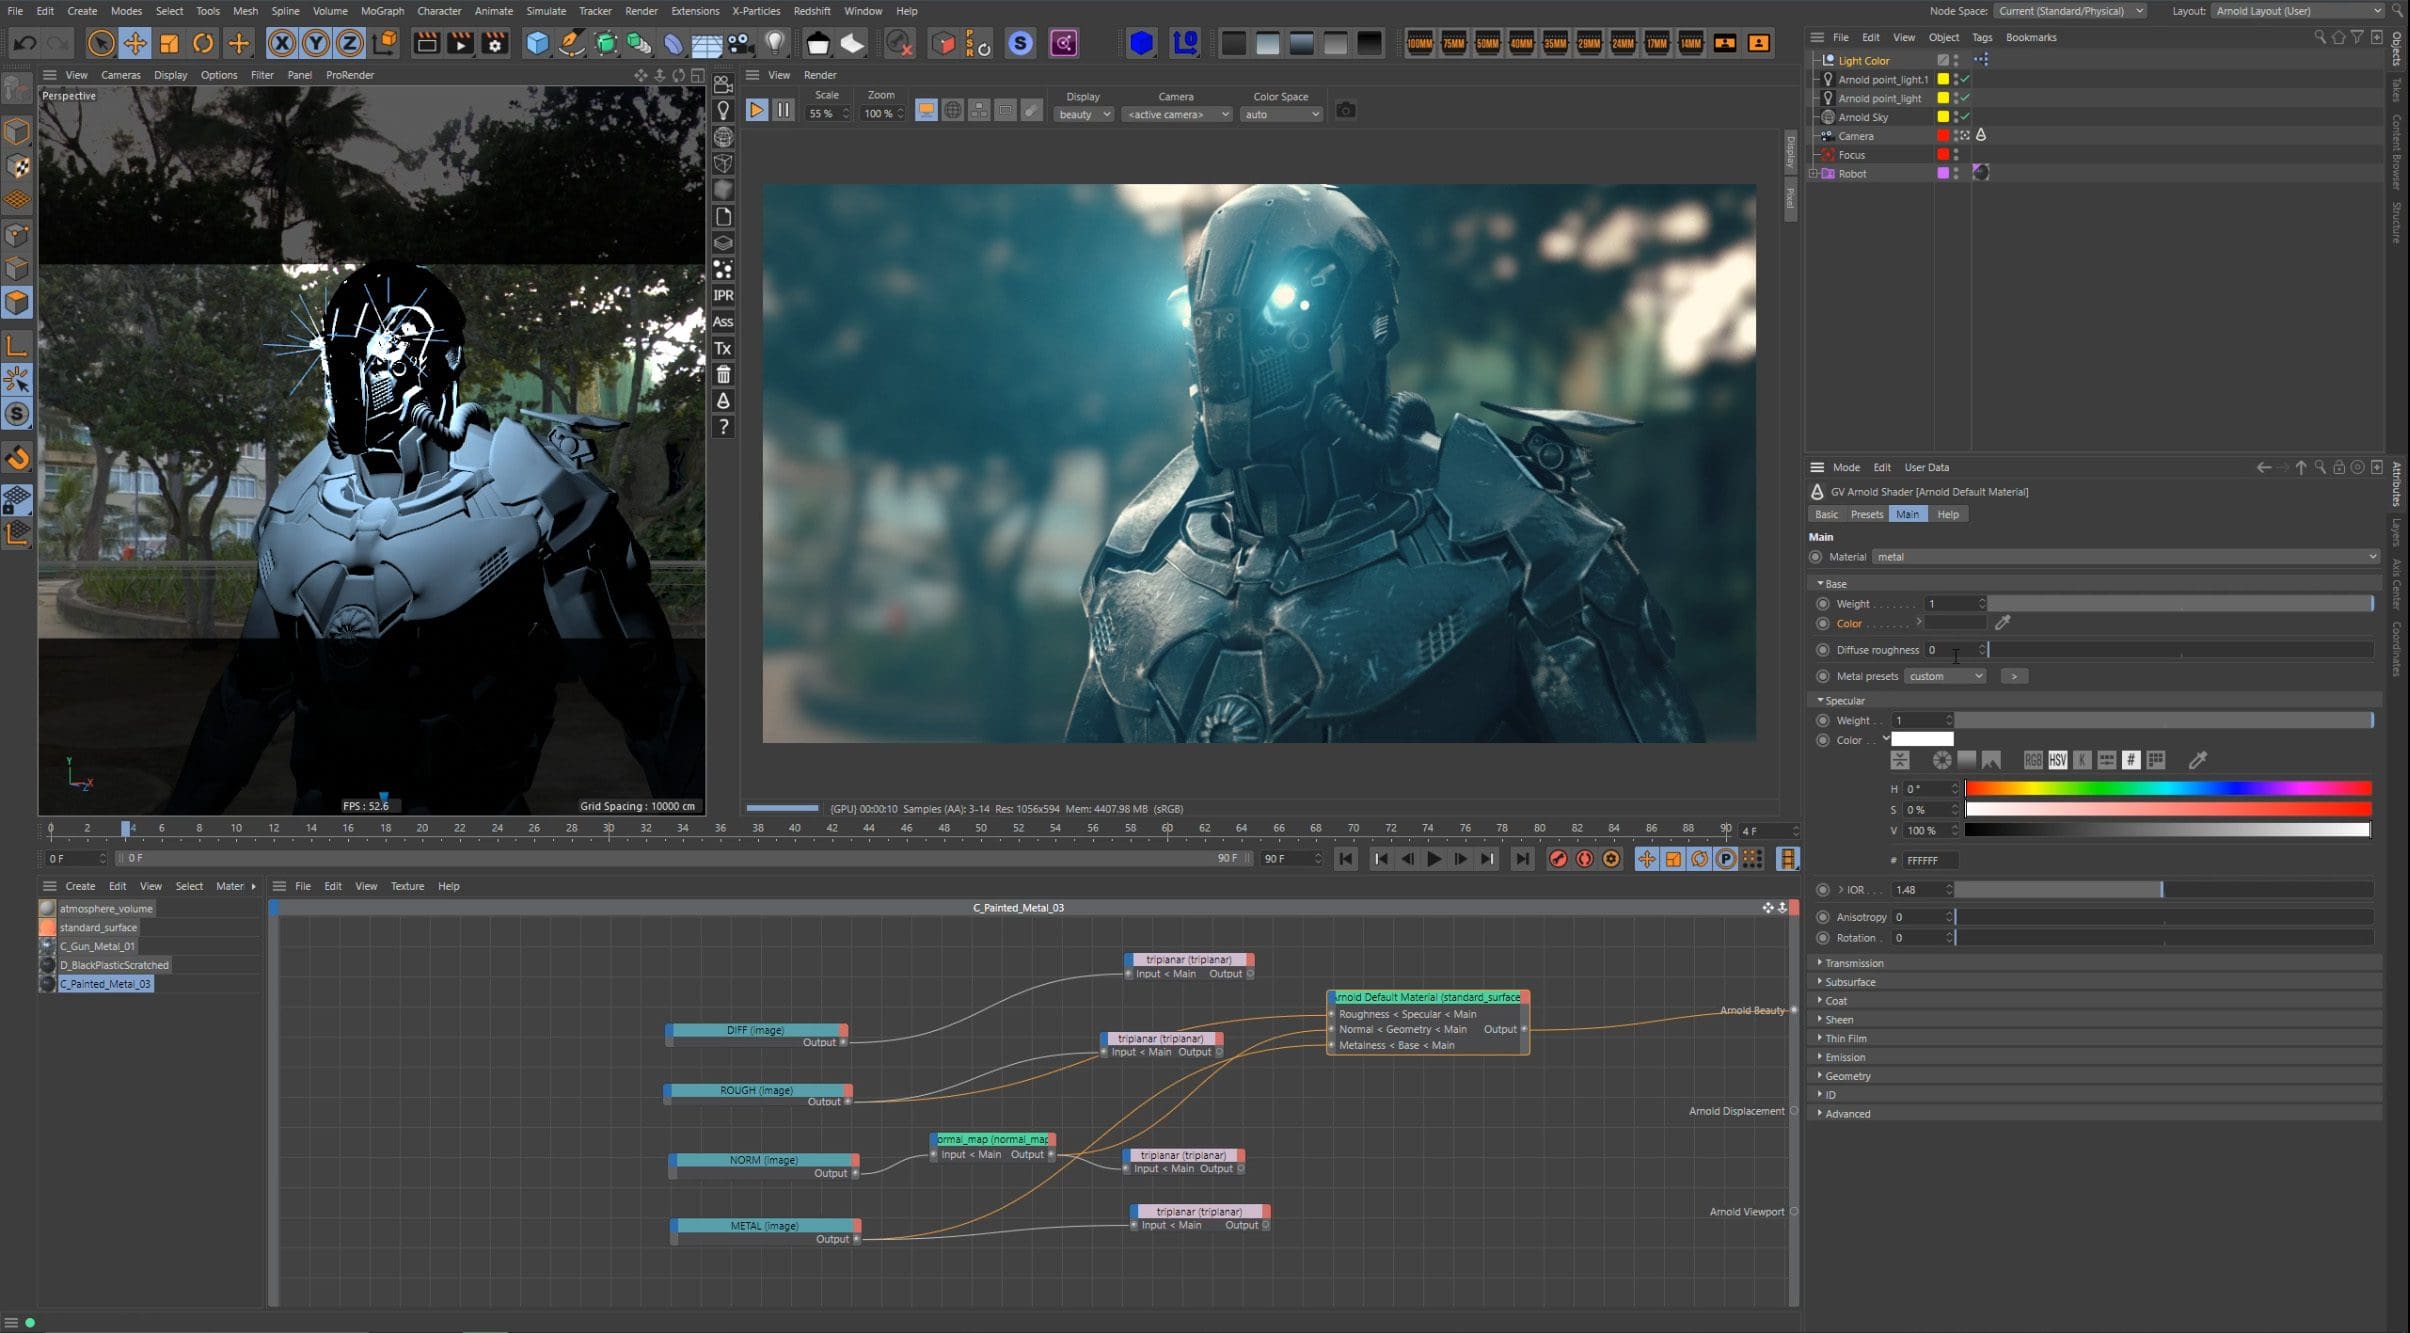Click the Arnold tag on Camera object

pyautogui.click(x=1980, y=135)
